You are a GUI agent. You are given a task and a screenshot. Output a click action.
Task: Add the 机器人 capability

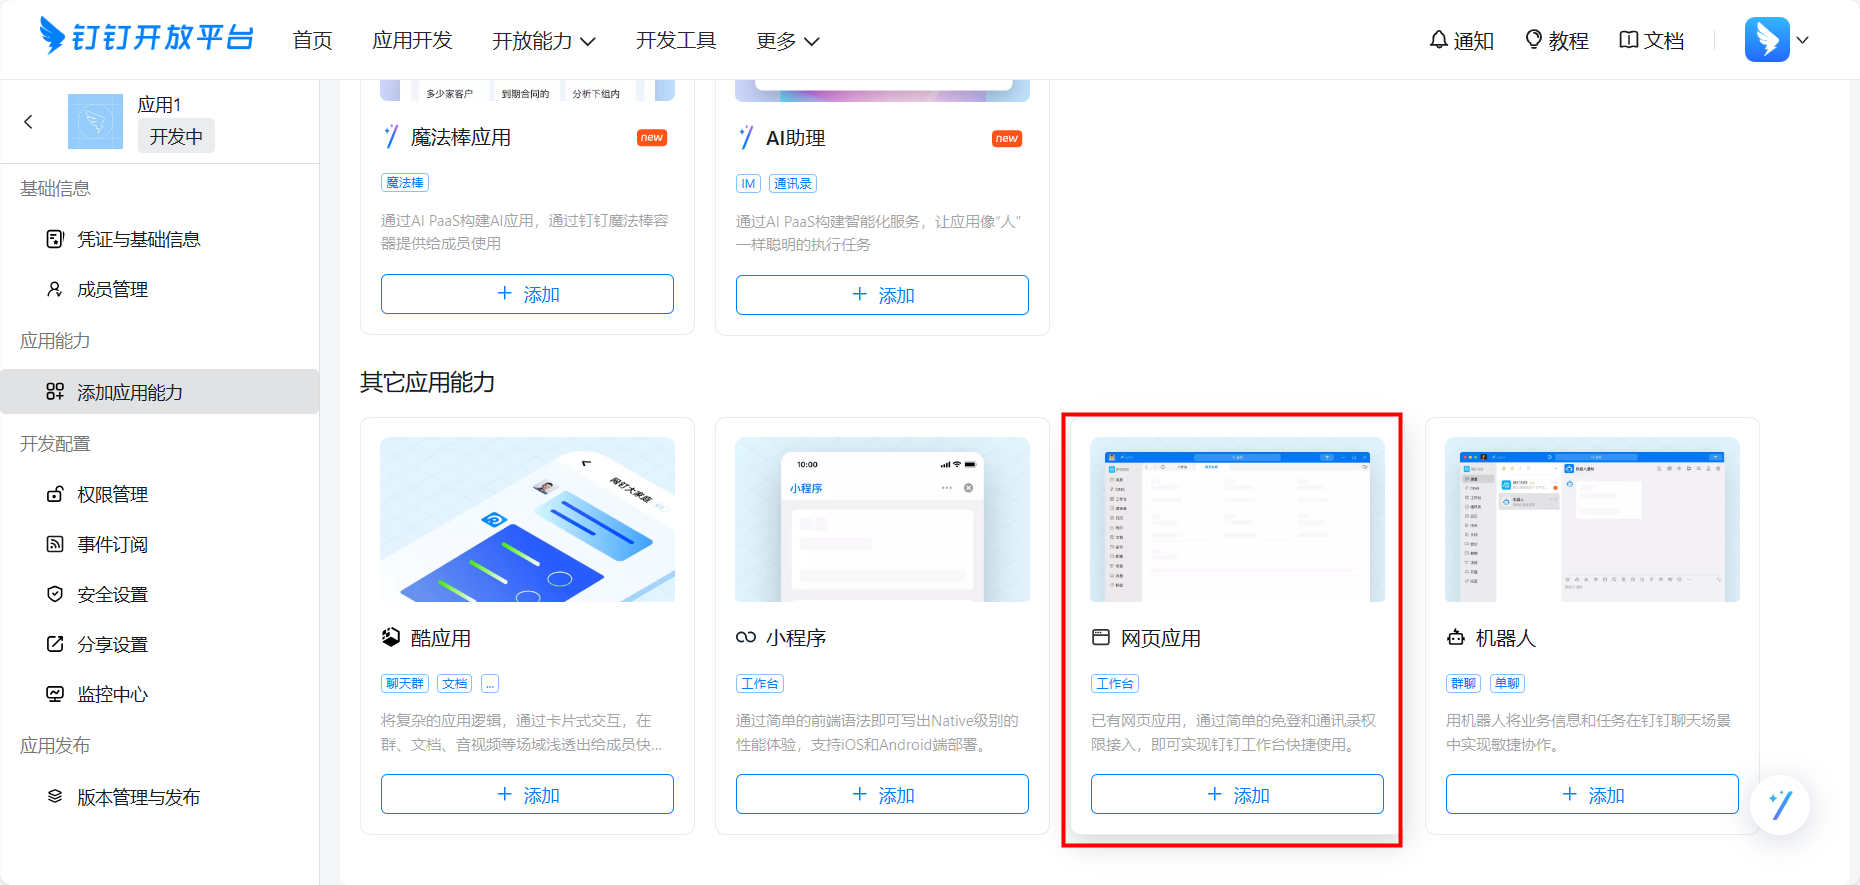1592,794
